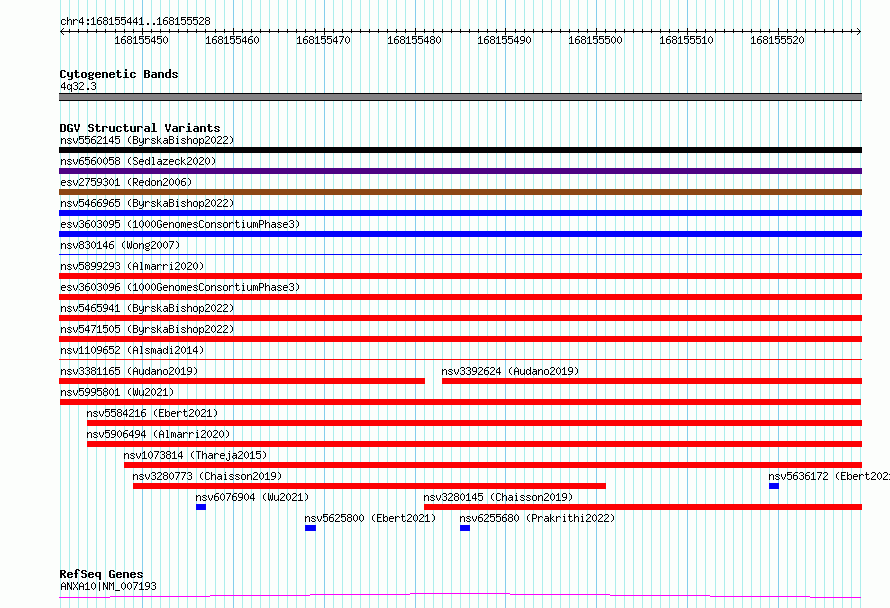Click ruler position 168155520
Image resolution: width=890 pixels, height=608 pixels.
778,40
